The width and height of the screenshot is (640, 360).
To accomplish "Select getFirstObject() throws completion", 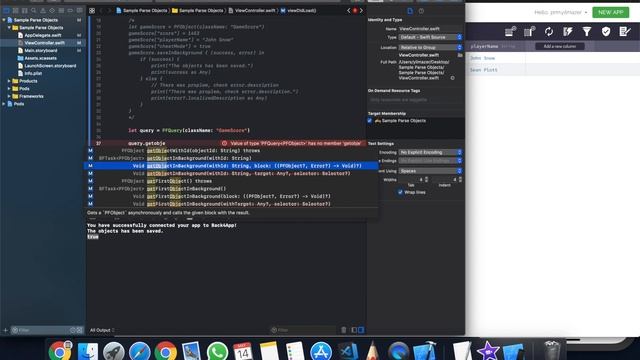I will [x=231, y=181].
